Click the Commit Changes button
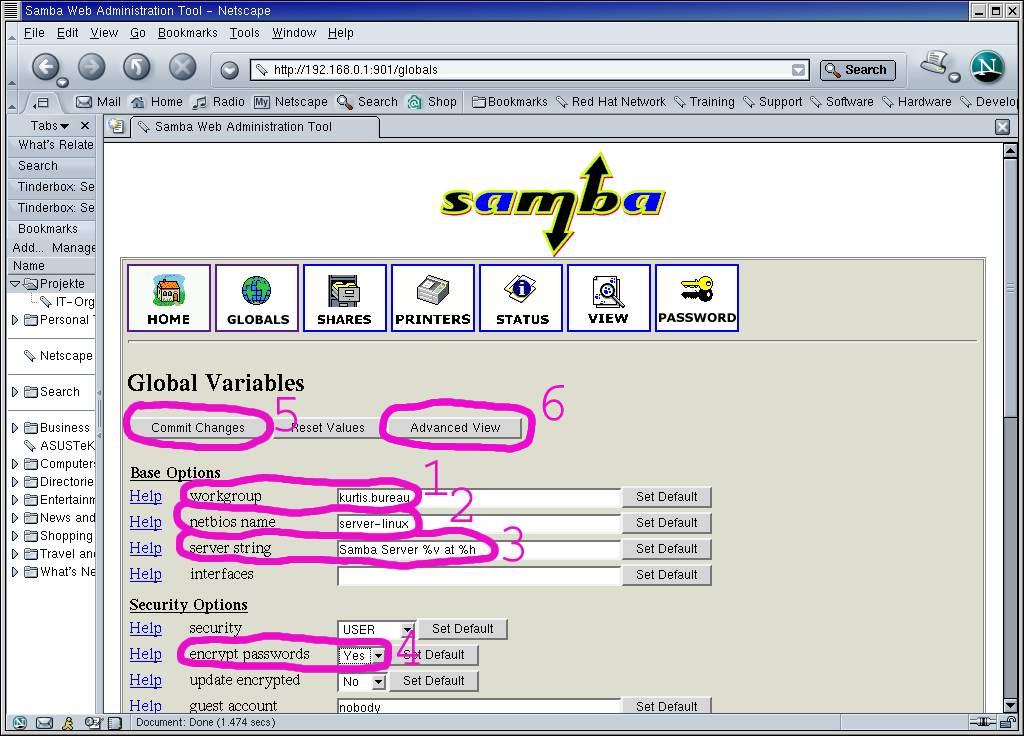This screenshot has height=736, width=1024. click(198, 428)
